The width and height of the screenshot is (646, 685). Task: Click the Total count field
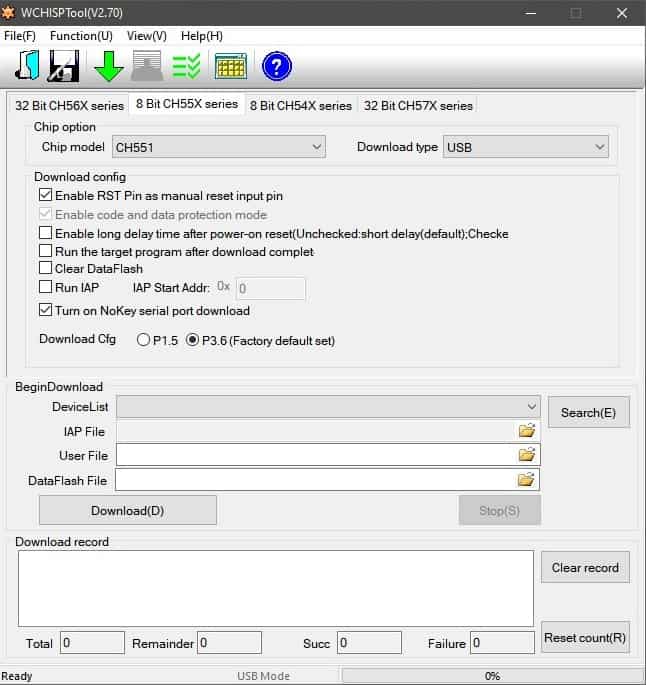92,643
